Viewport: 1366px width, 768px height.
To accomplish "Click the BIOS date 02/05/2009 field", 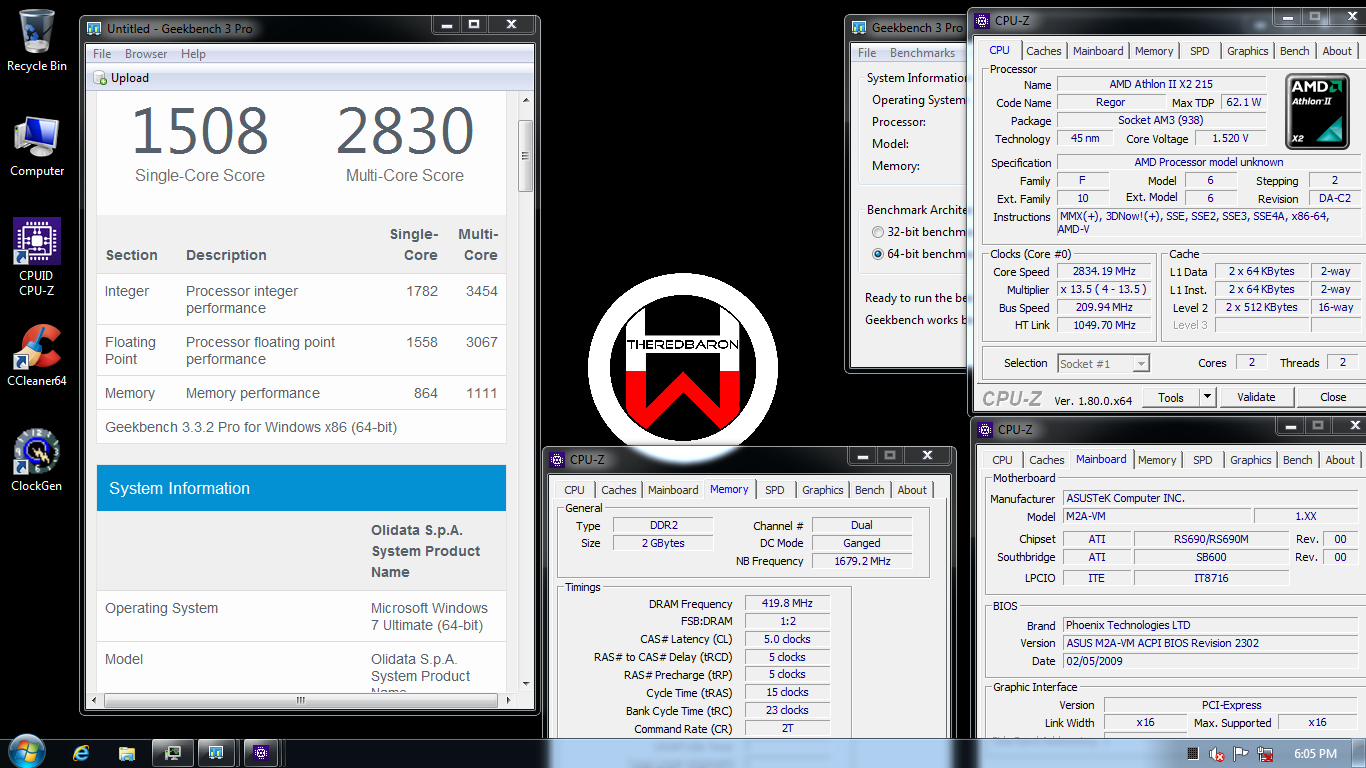I will 1210,661.
